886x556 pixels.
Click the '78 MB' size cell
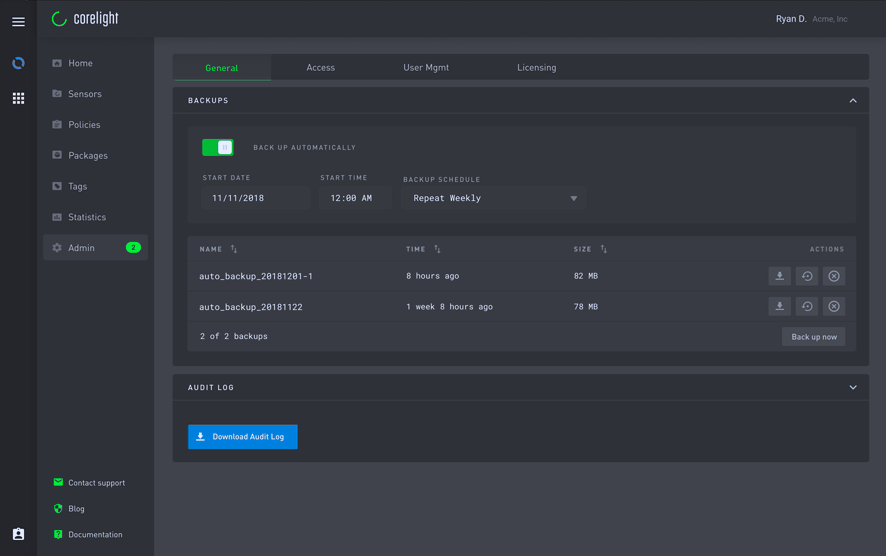(x=585, y=307)
